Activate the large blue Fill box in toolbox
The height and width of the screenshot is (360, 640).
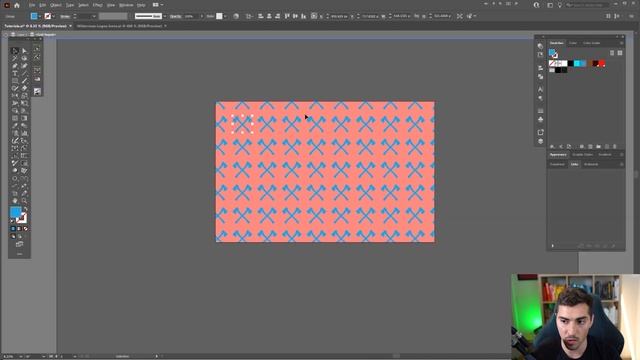[x=16, y=212]
